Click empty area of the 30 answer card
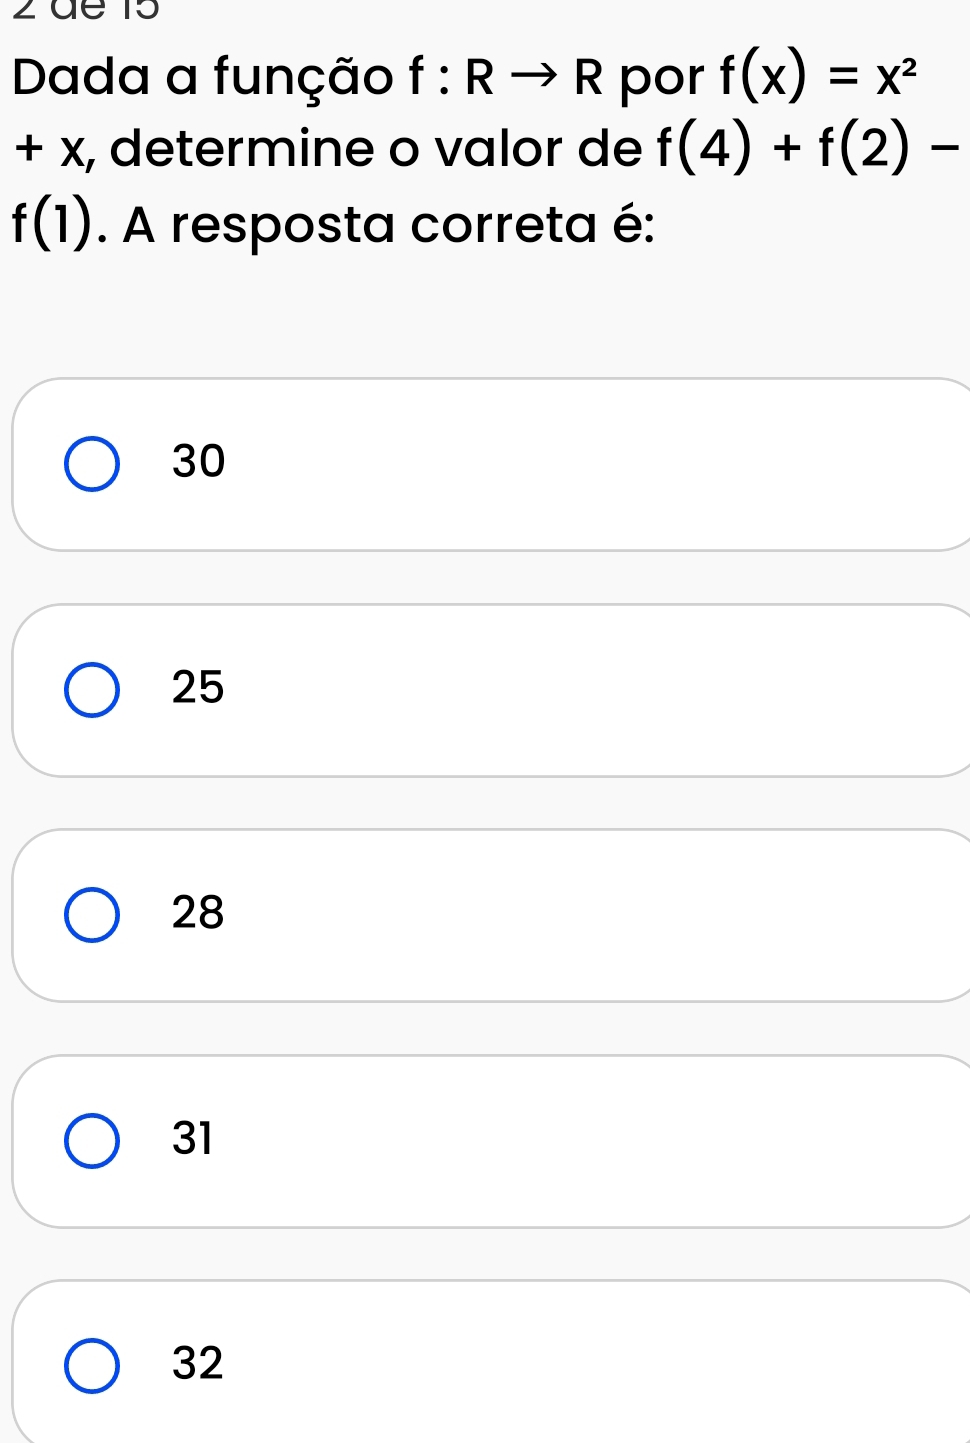 (x=600, y=464)
